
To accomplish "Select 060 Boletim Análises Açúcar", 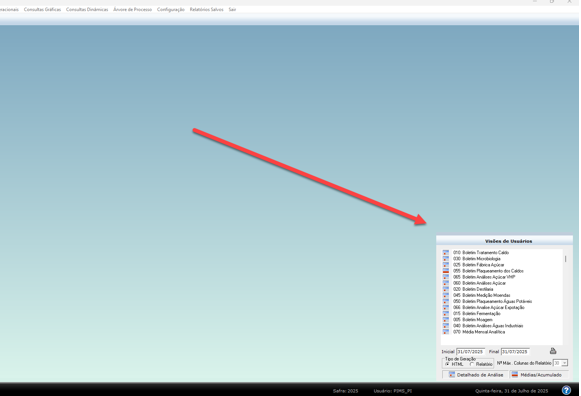I will [x=479, y=283].
